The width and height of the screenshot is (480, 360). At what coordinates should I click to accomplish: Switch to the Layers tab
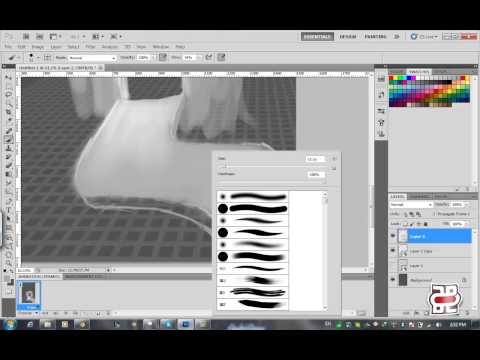point(397,196)
